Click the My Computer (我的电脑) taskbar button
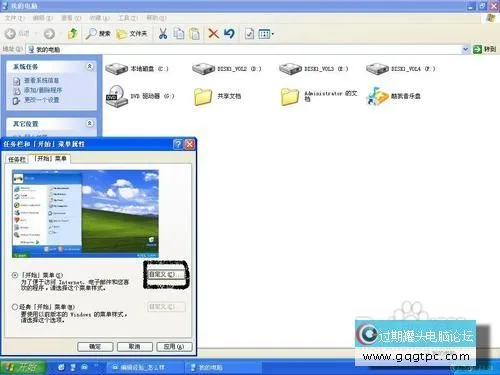This screenshot has width=500, height=375. [x=222, y=367]
